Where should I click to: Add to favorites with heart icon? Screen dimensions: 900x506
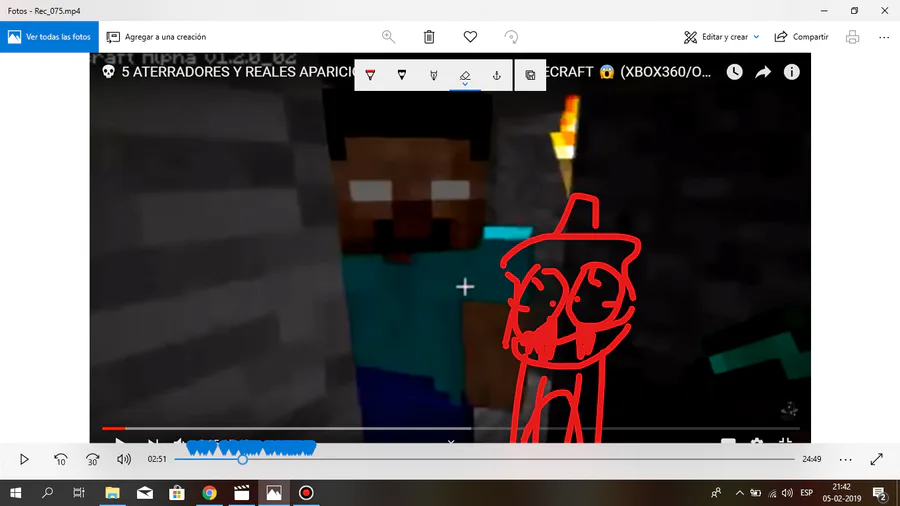pyautogui.click(x=470, y=37)
